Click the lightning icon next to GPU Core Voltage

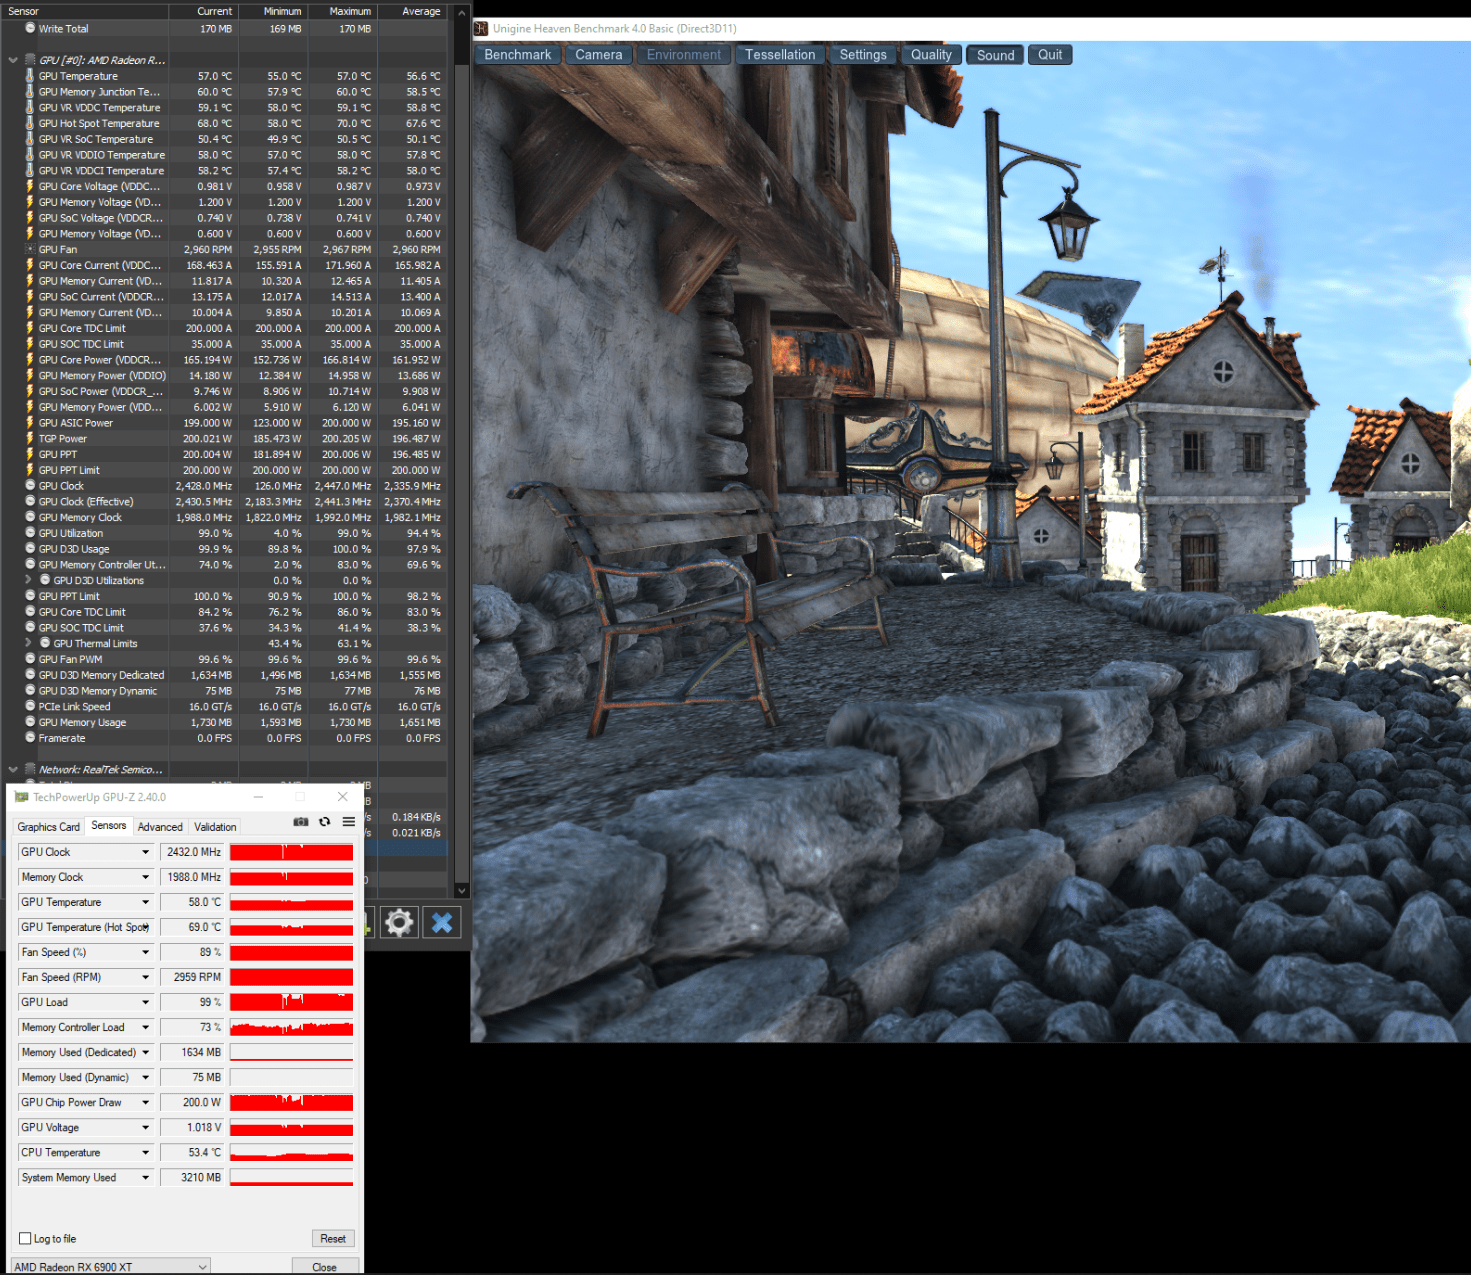[x=30, y=186]
